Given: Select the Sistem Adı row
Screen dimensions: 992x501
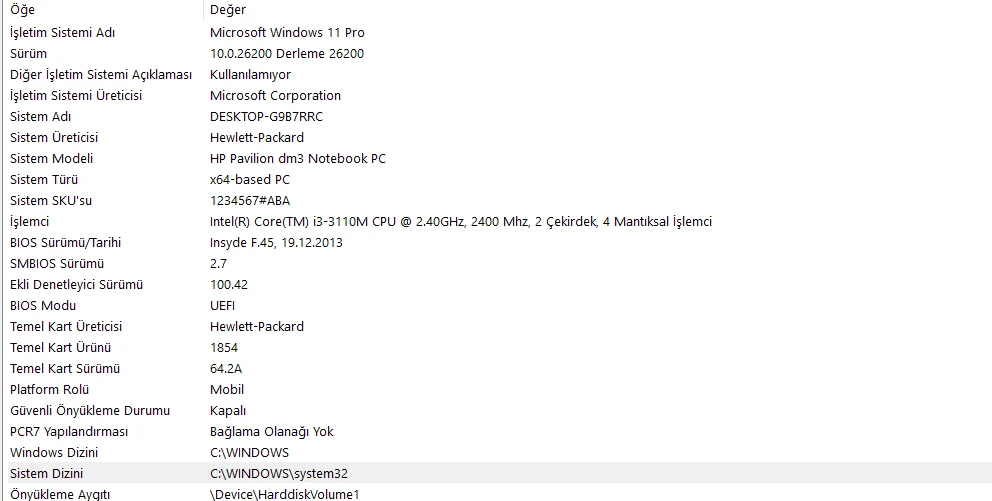Looking at the screenshot, I should coord(496,116).
